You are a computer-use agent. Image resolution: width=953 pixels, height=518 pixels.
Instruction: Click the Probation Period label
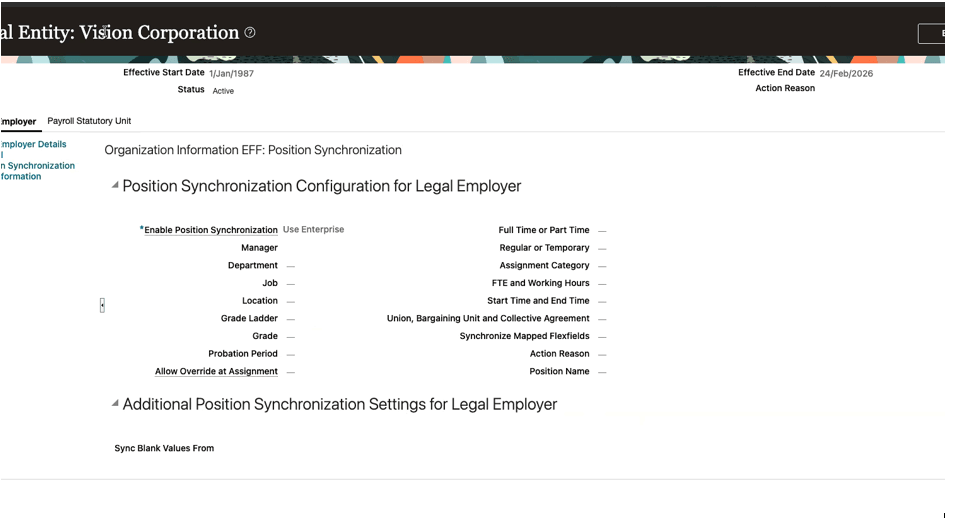[x=243, y=353]
